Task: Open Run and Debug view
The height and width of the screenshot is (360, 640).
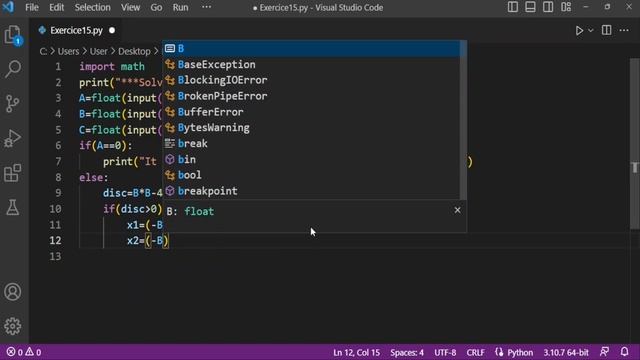Action: tap(13, 138)
